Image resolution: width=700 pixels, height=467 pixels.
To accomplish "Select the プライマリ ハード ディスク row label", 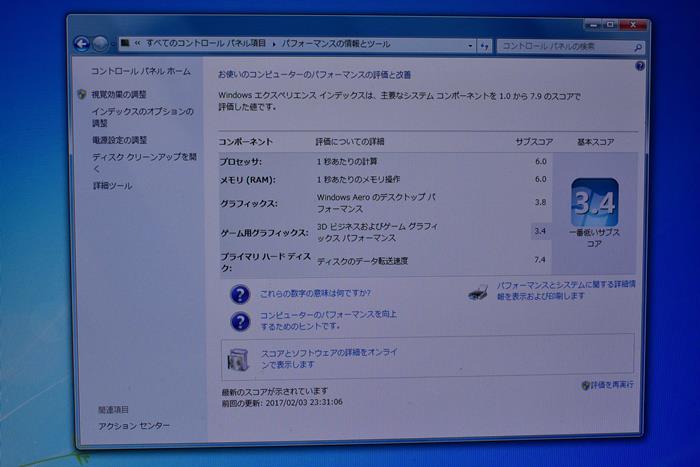I will pyautogui.click(x=266, y=262).
